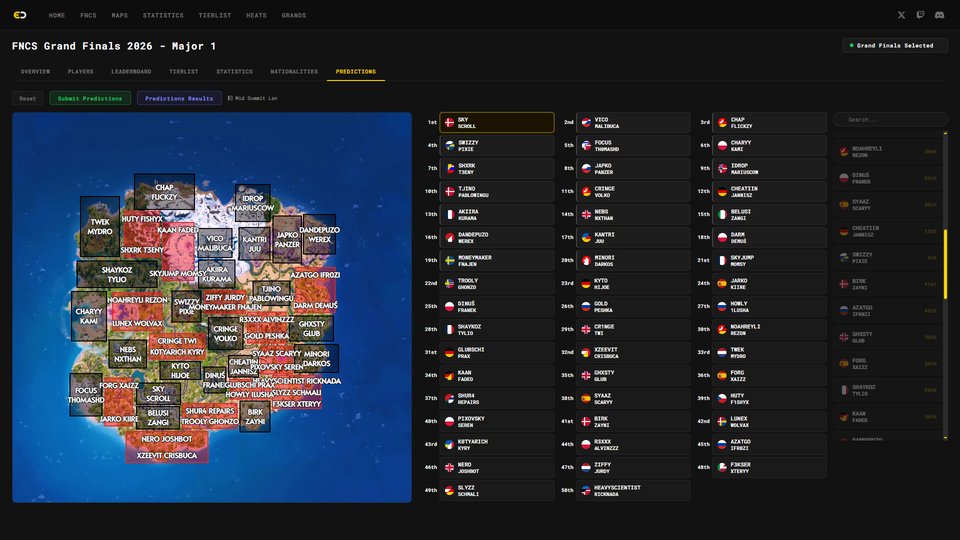960x540 pixels.
Task: Open the X (Twitter) link icon
Action: pyautogui.click(x=901, y=15)
